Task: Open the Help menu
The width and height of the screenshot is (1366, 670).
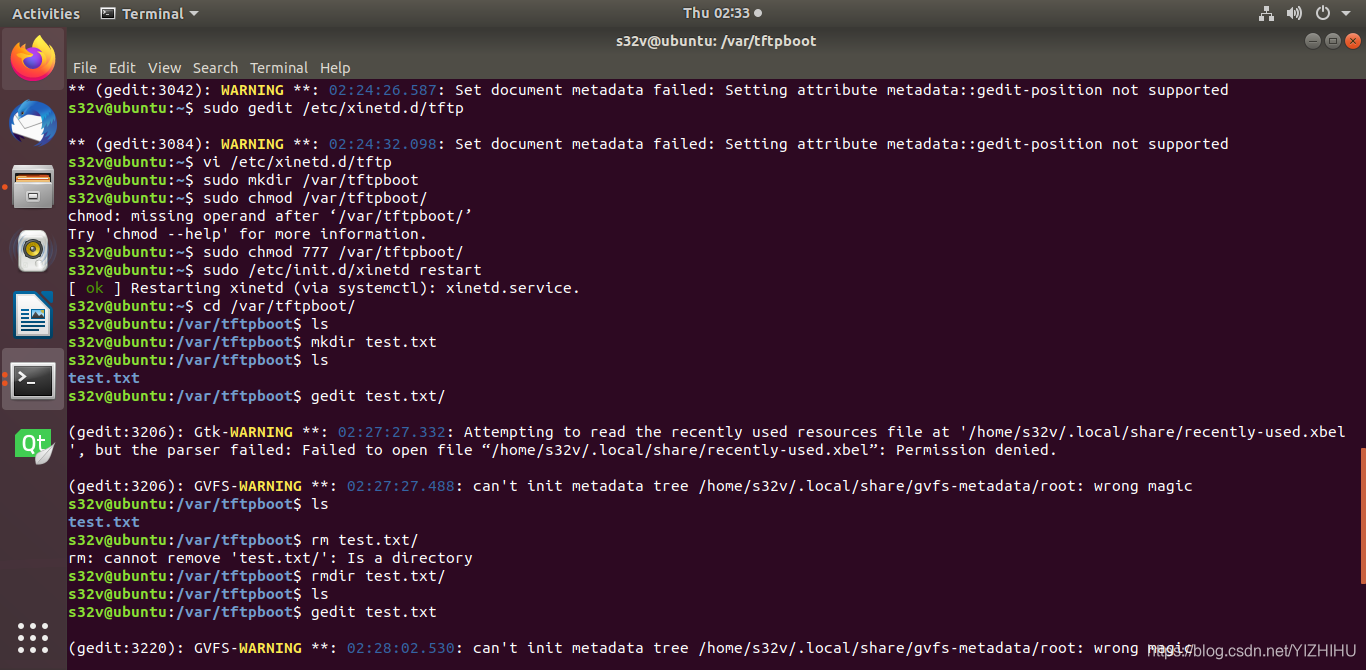Action: click(x=335, y=68)
